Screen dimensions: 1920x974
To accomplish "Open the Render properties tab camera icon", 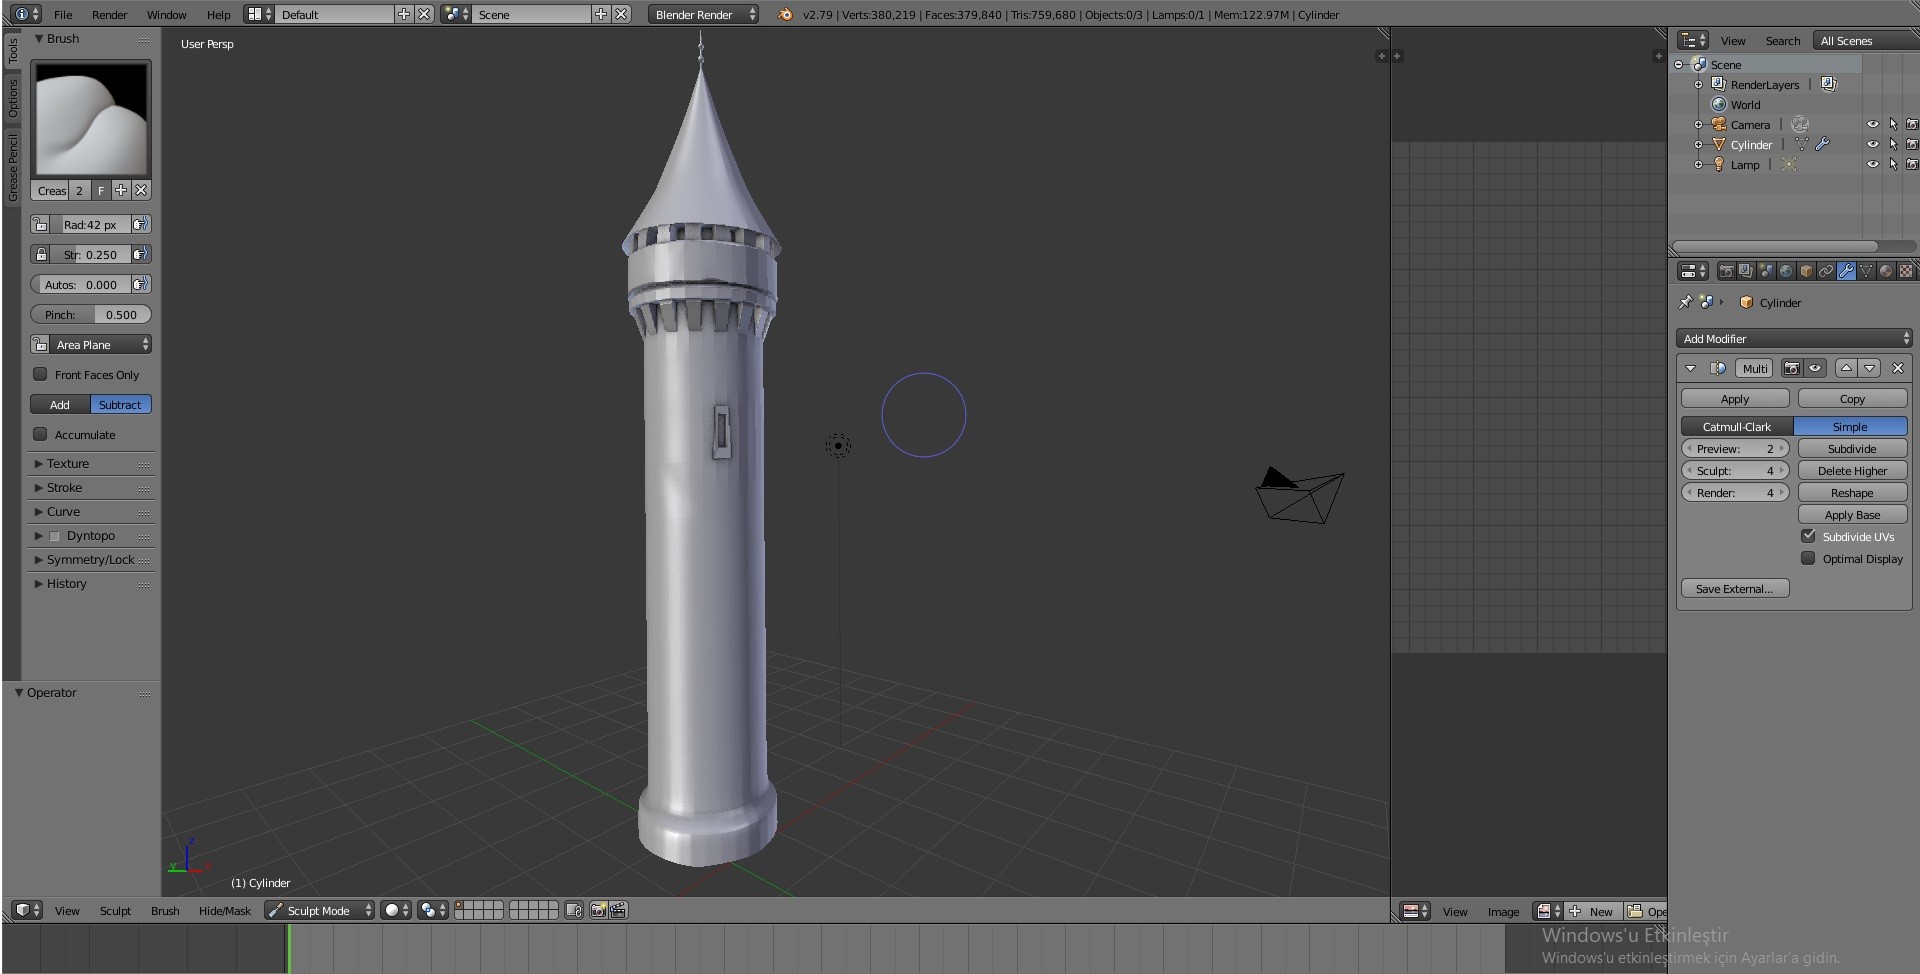I will pyautogui.click(x=1726, y=271).
